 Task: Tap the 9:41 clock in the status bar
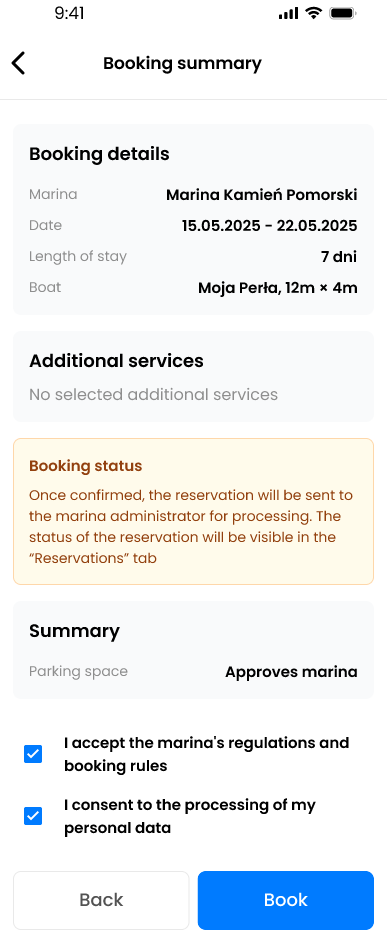coord(69,13)
